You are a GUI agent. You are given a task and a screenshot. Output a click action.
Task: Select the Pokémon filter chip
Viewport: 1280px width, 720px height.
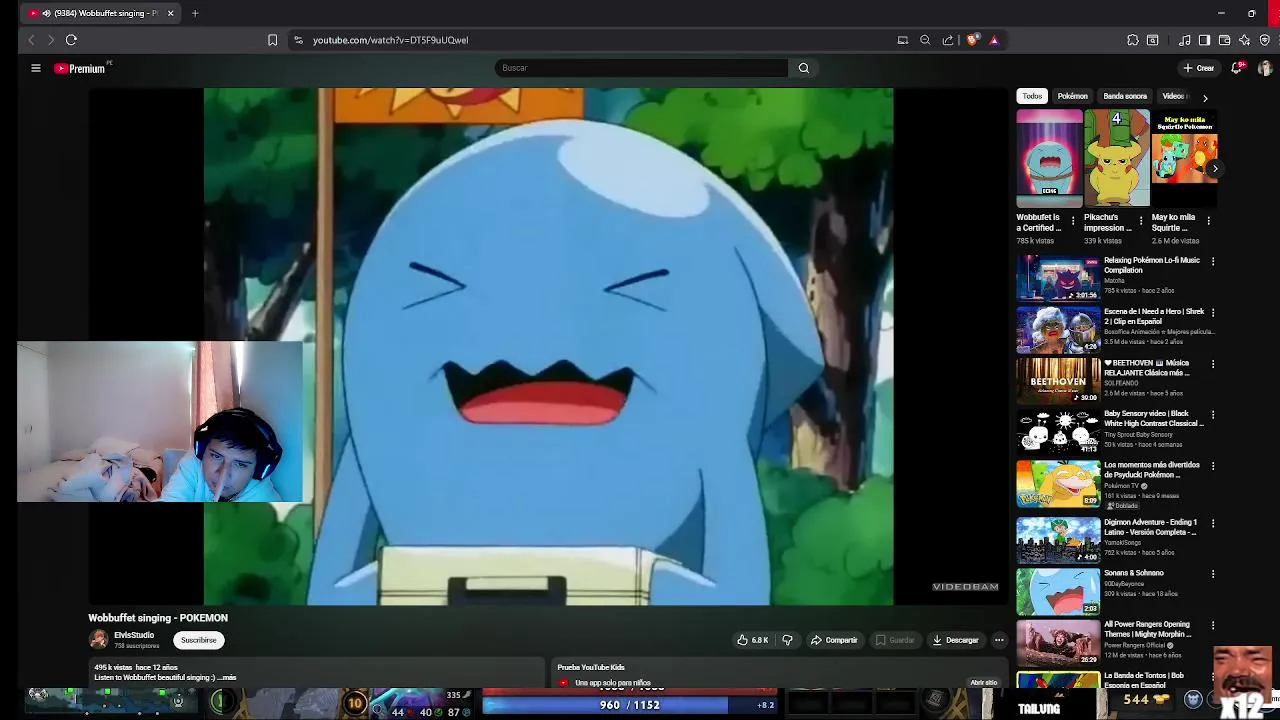[1072, 96]
